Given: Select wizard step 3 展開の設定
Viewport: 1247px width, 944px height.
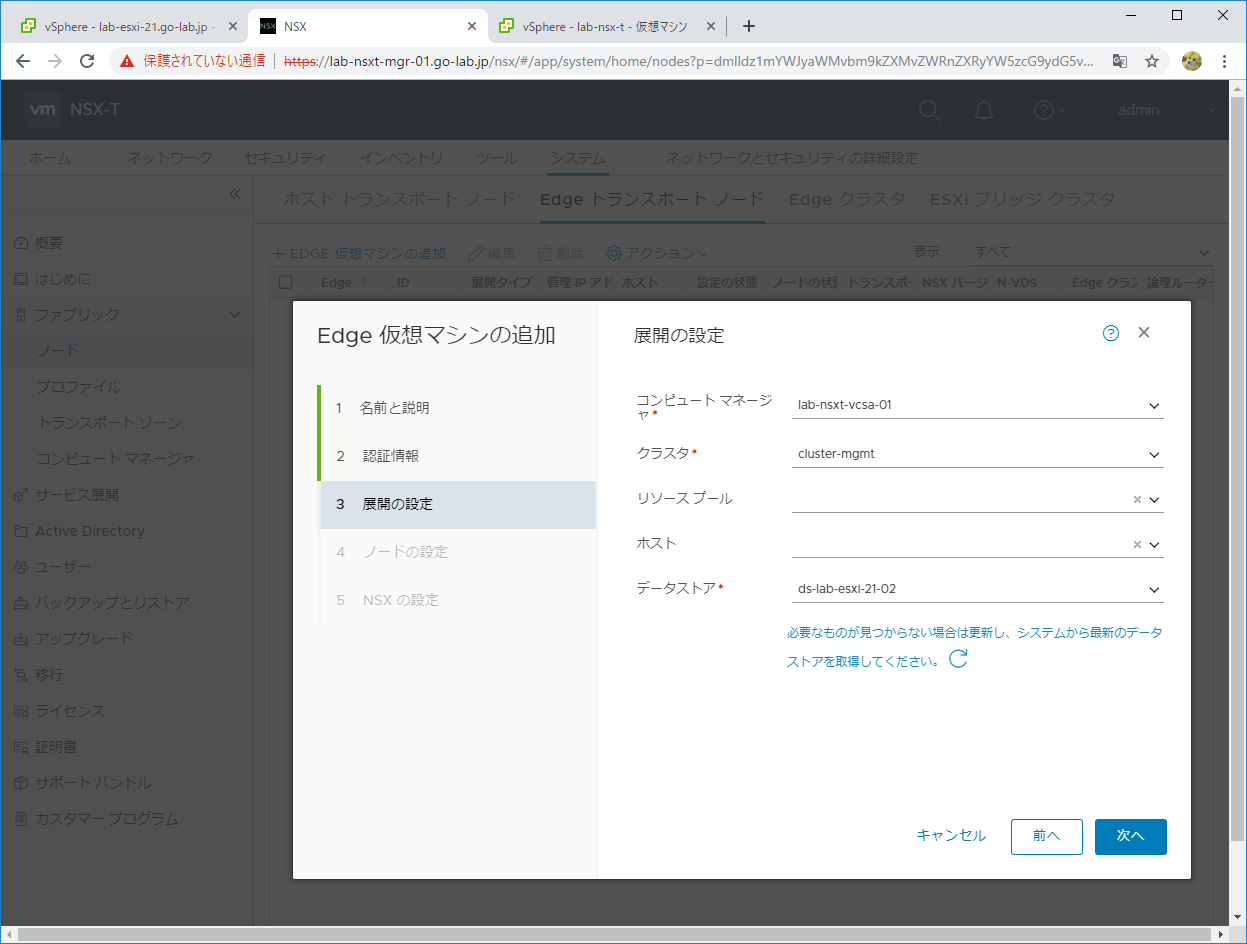Looking at the screenshot, I should click(x=457, y=504).
